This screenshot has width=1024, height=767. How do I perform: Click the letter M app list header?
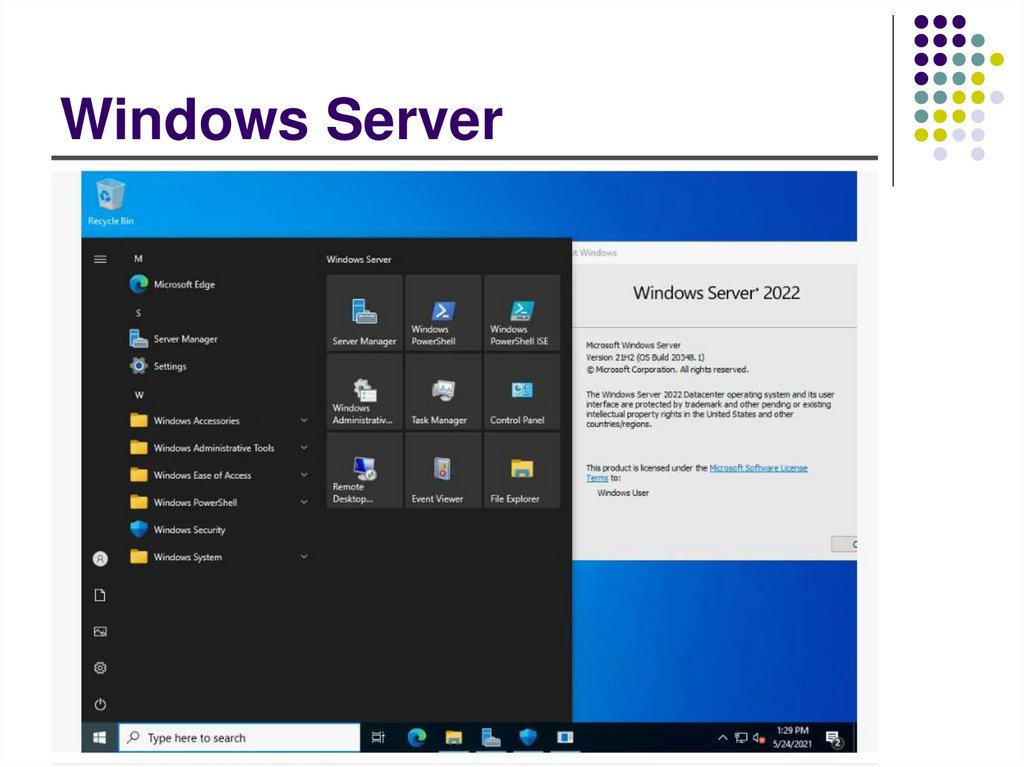pyautogui.click(x=138, y=259)
